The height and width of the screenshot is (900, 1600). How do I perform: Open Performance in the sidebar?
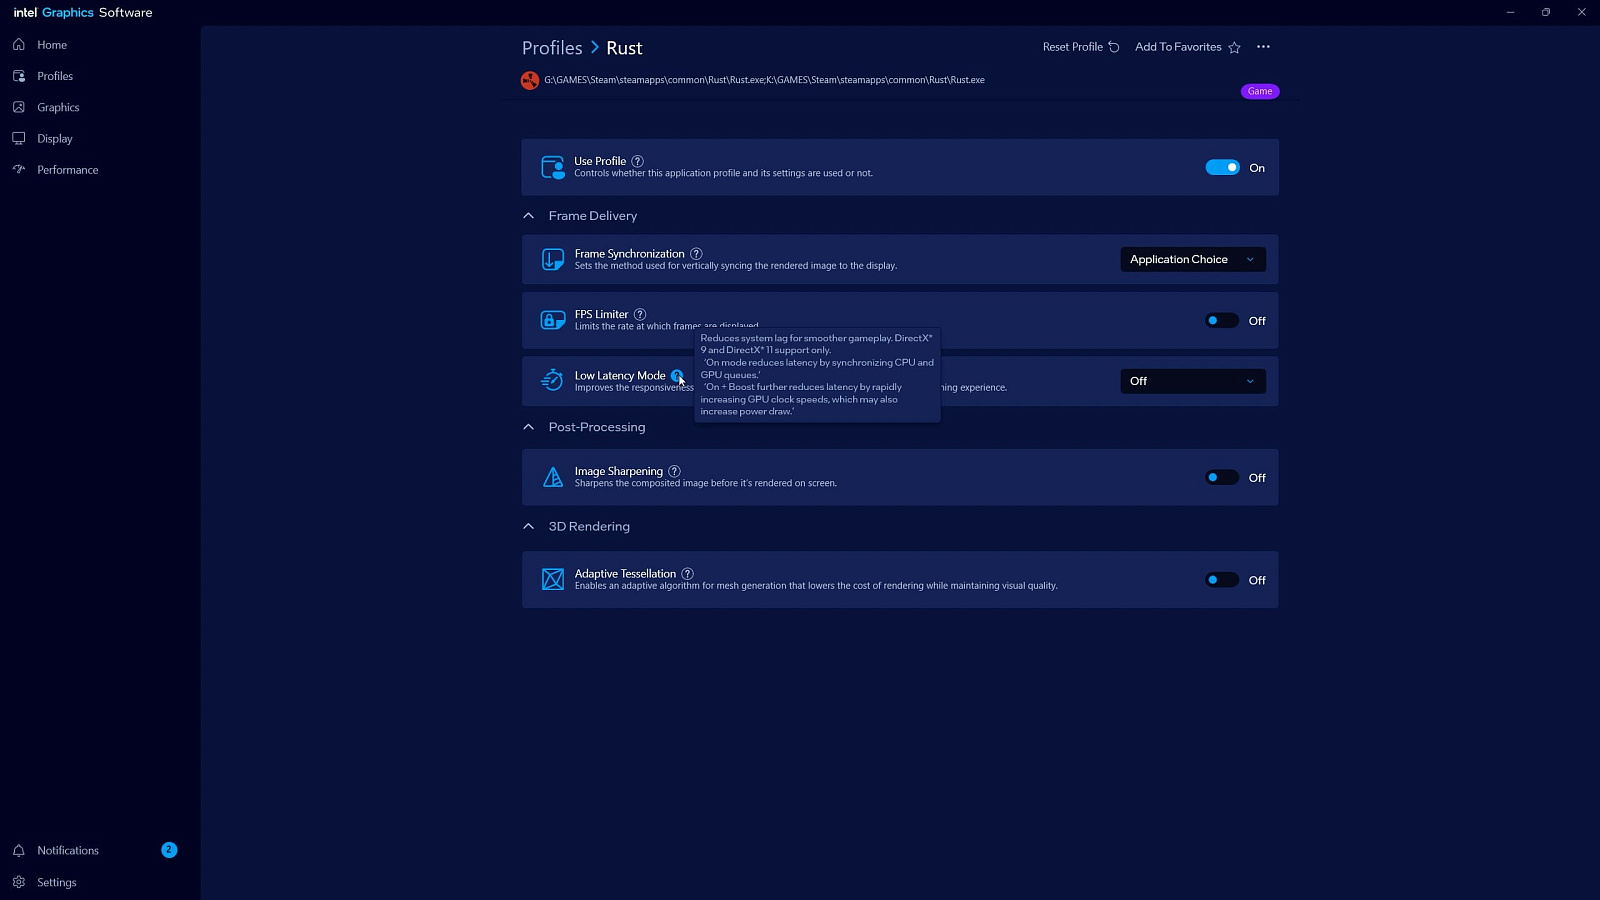pyautogui.click(x=68, y=170)
